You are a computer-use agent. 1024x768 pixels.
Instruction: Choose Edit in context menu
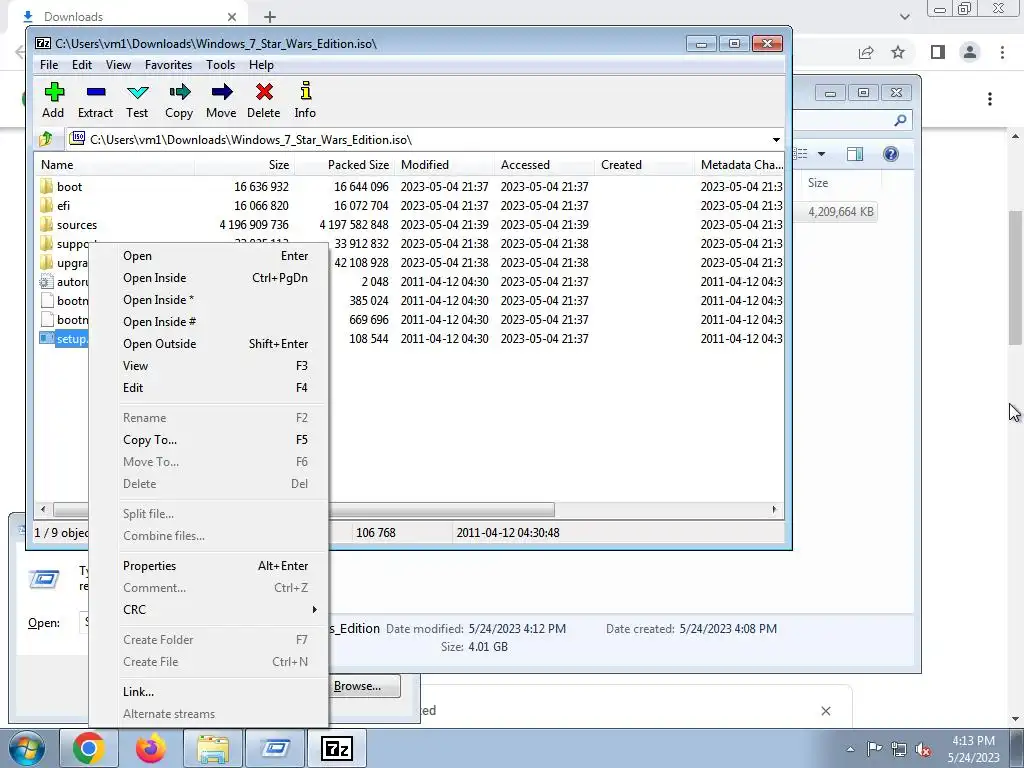pyautogui.click(x=208, y=387)
